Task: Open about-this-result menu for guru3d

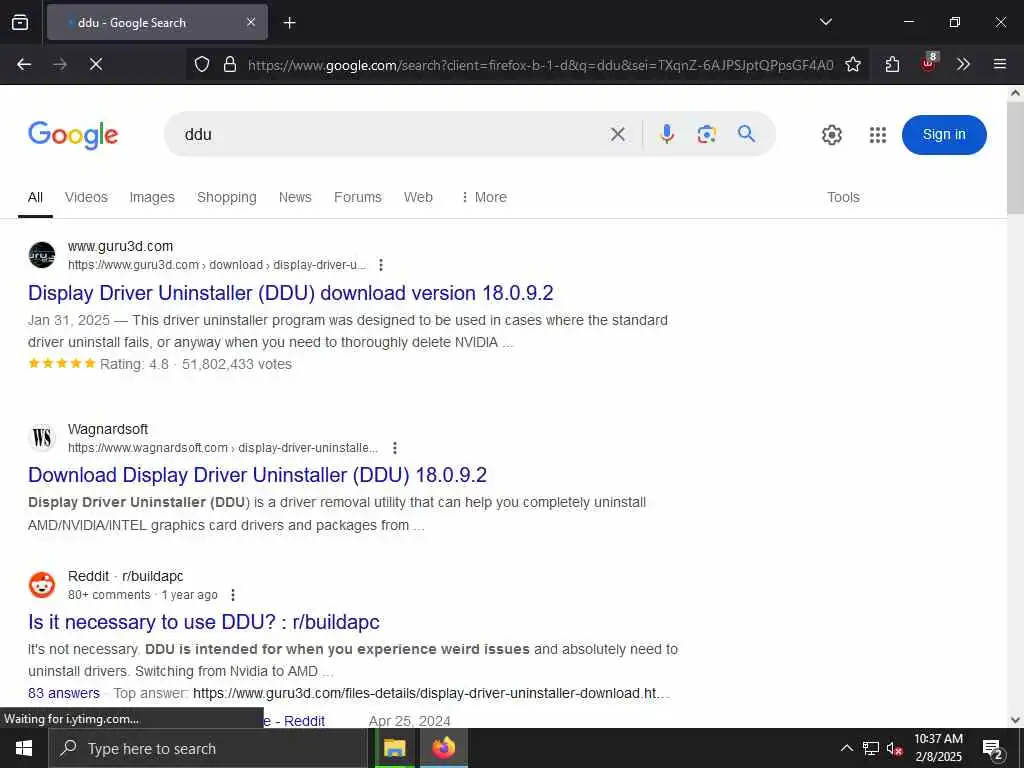Action: pos(381,264)
